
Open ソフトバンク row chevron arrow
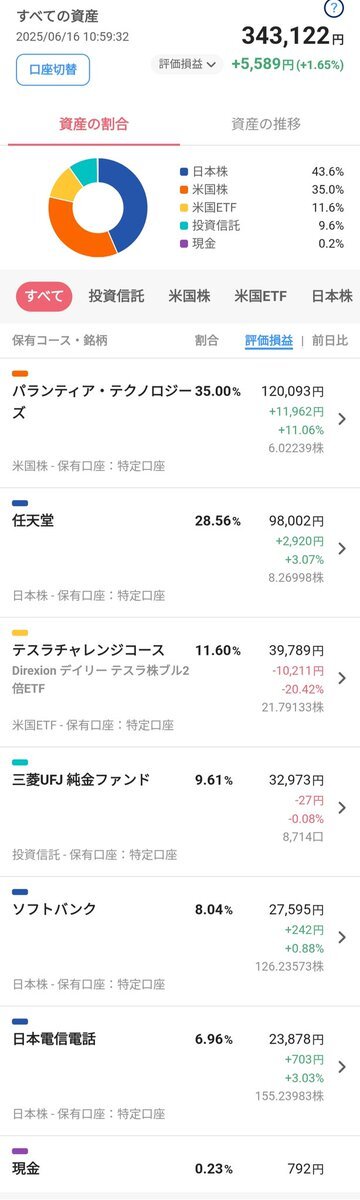pos(342,937)
